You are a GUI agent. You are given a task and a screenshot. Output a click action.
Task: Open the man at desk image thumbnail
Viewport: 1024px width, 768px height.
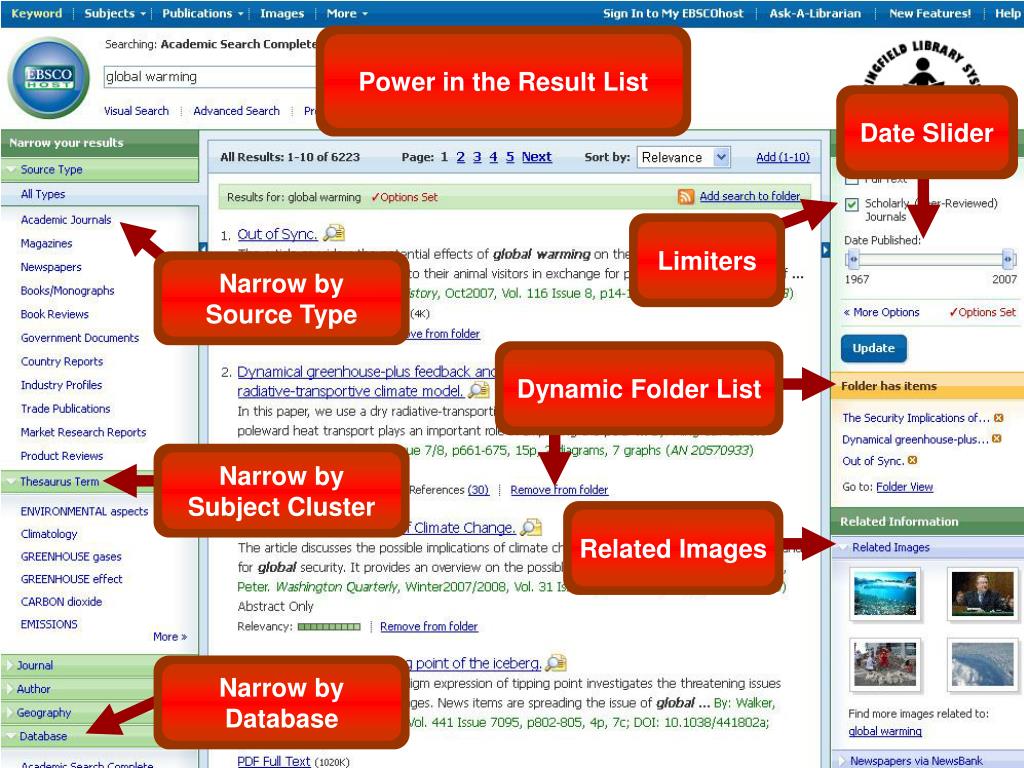click(x=982, y=594)
